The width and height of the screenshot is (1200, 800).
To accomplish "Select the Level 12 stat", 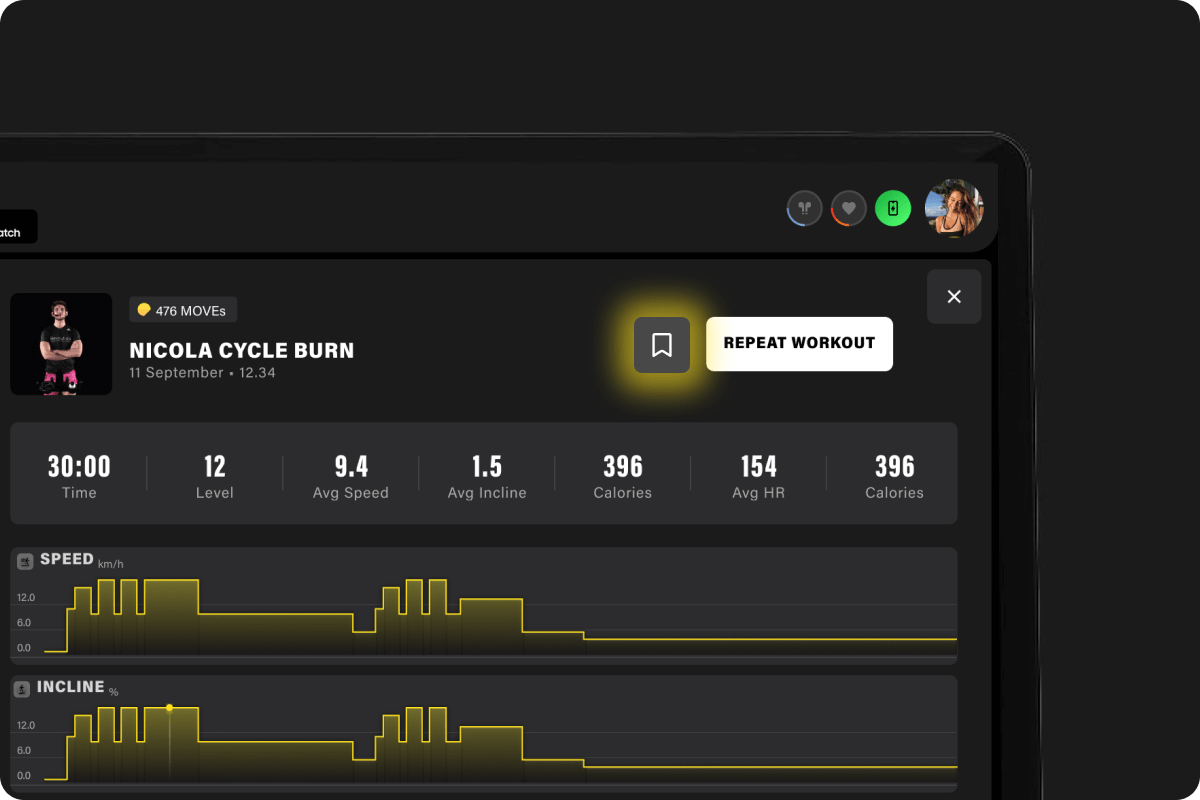I will pos(215,475).
